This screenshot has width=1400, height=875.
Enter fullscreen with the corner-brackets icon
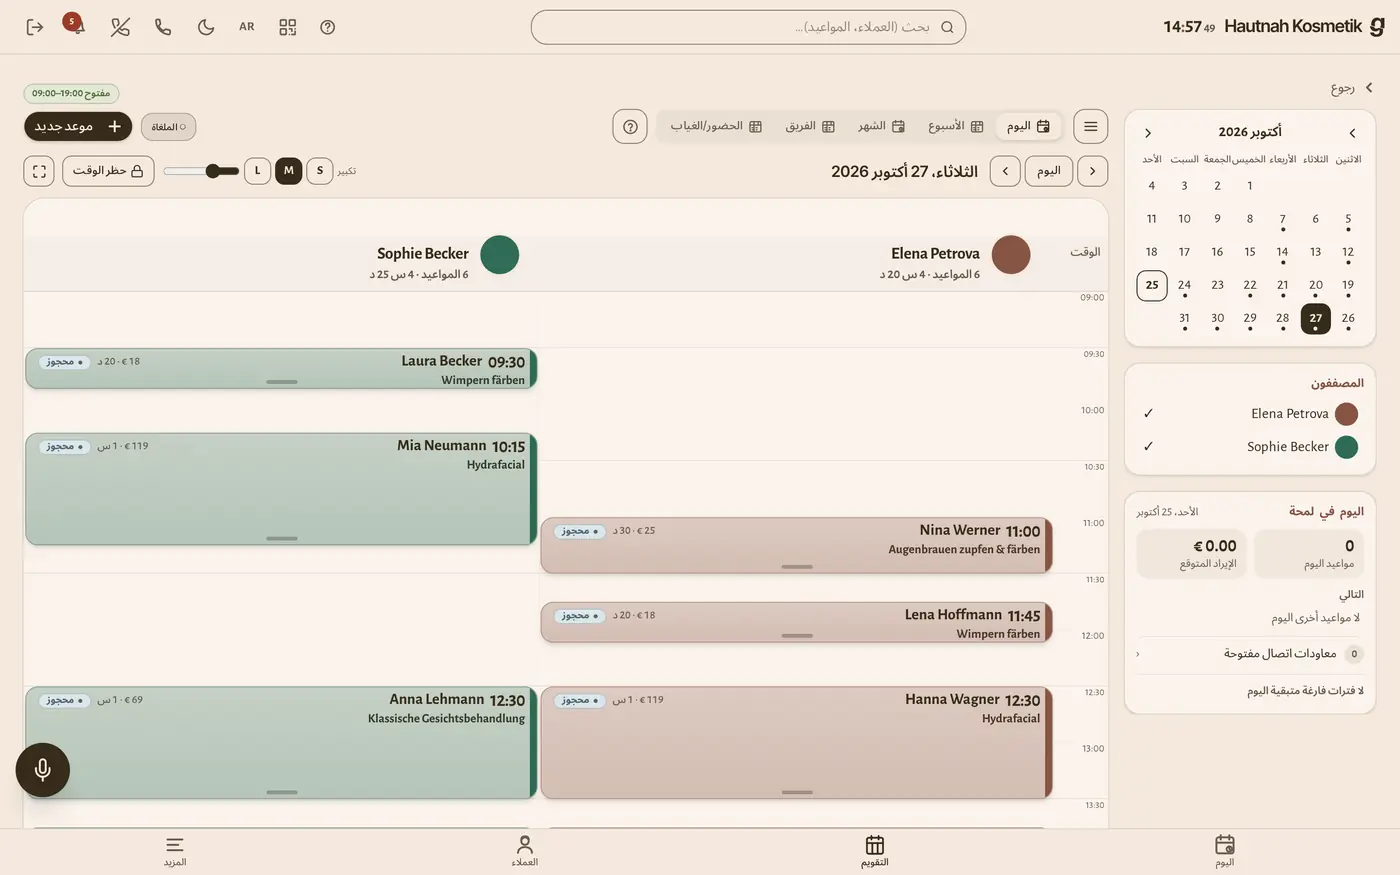(x=39, y=171)
